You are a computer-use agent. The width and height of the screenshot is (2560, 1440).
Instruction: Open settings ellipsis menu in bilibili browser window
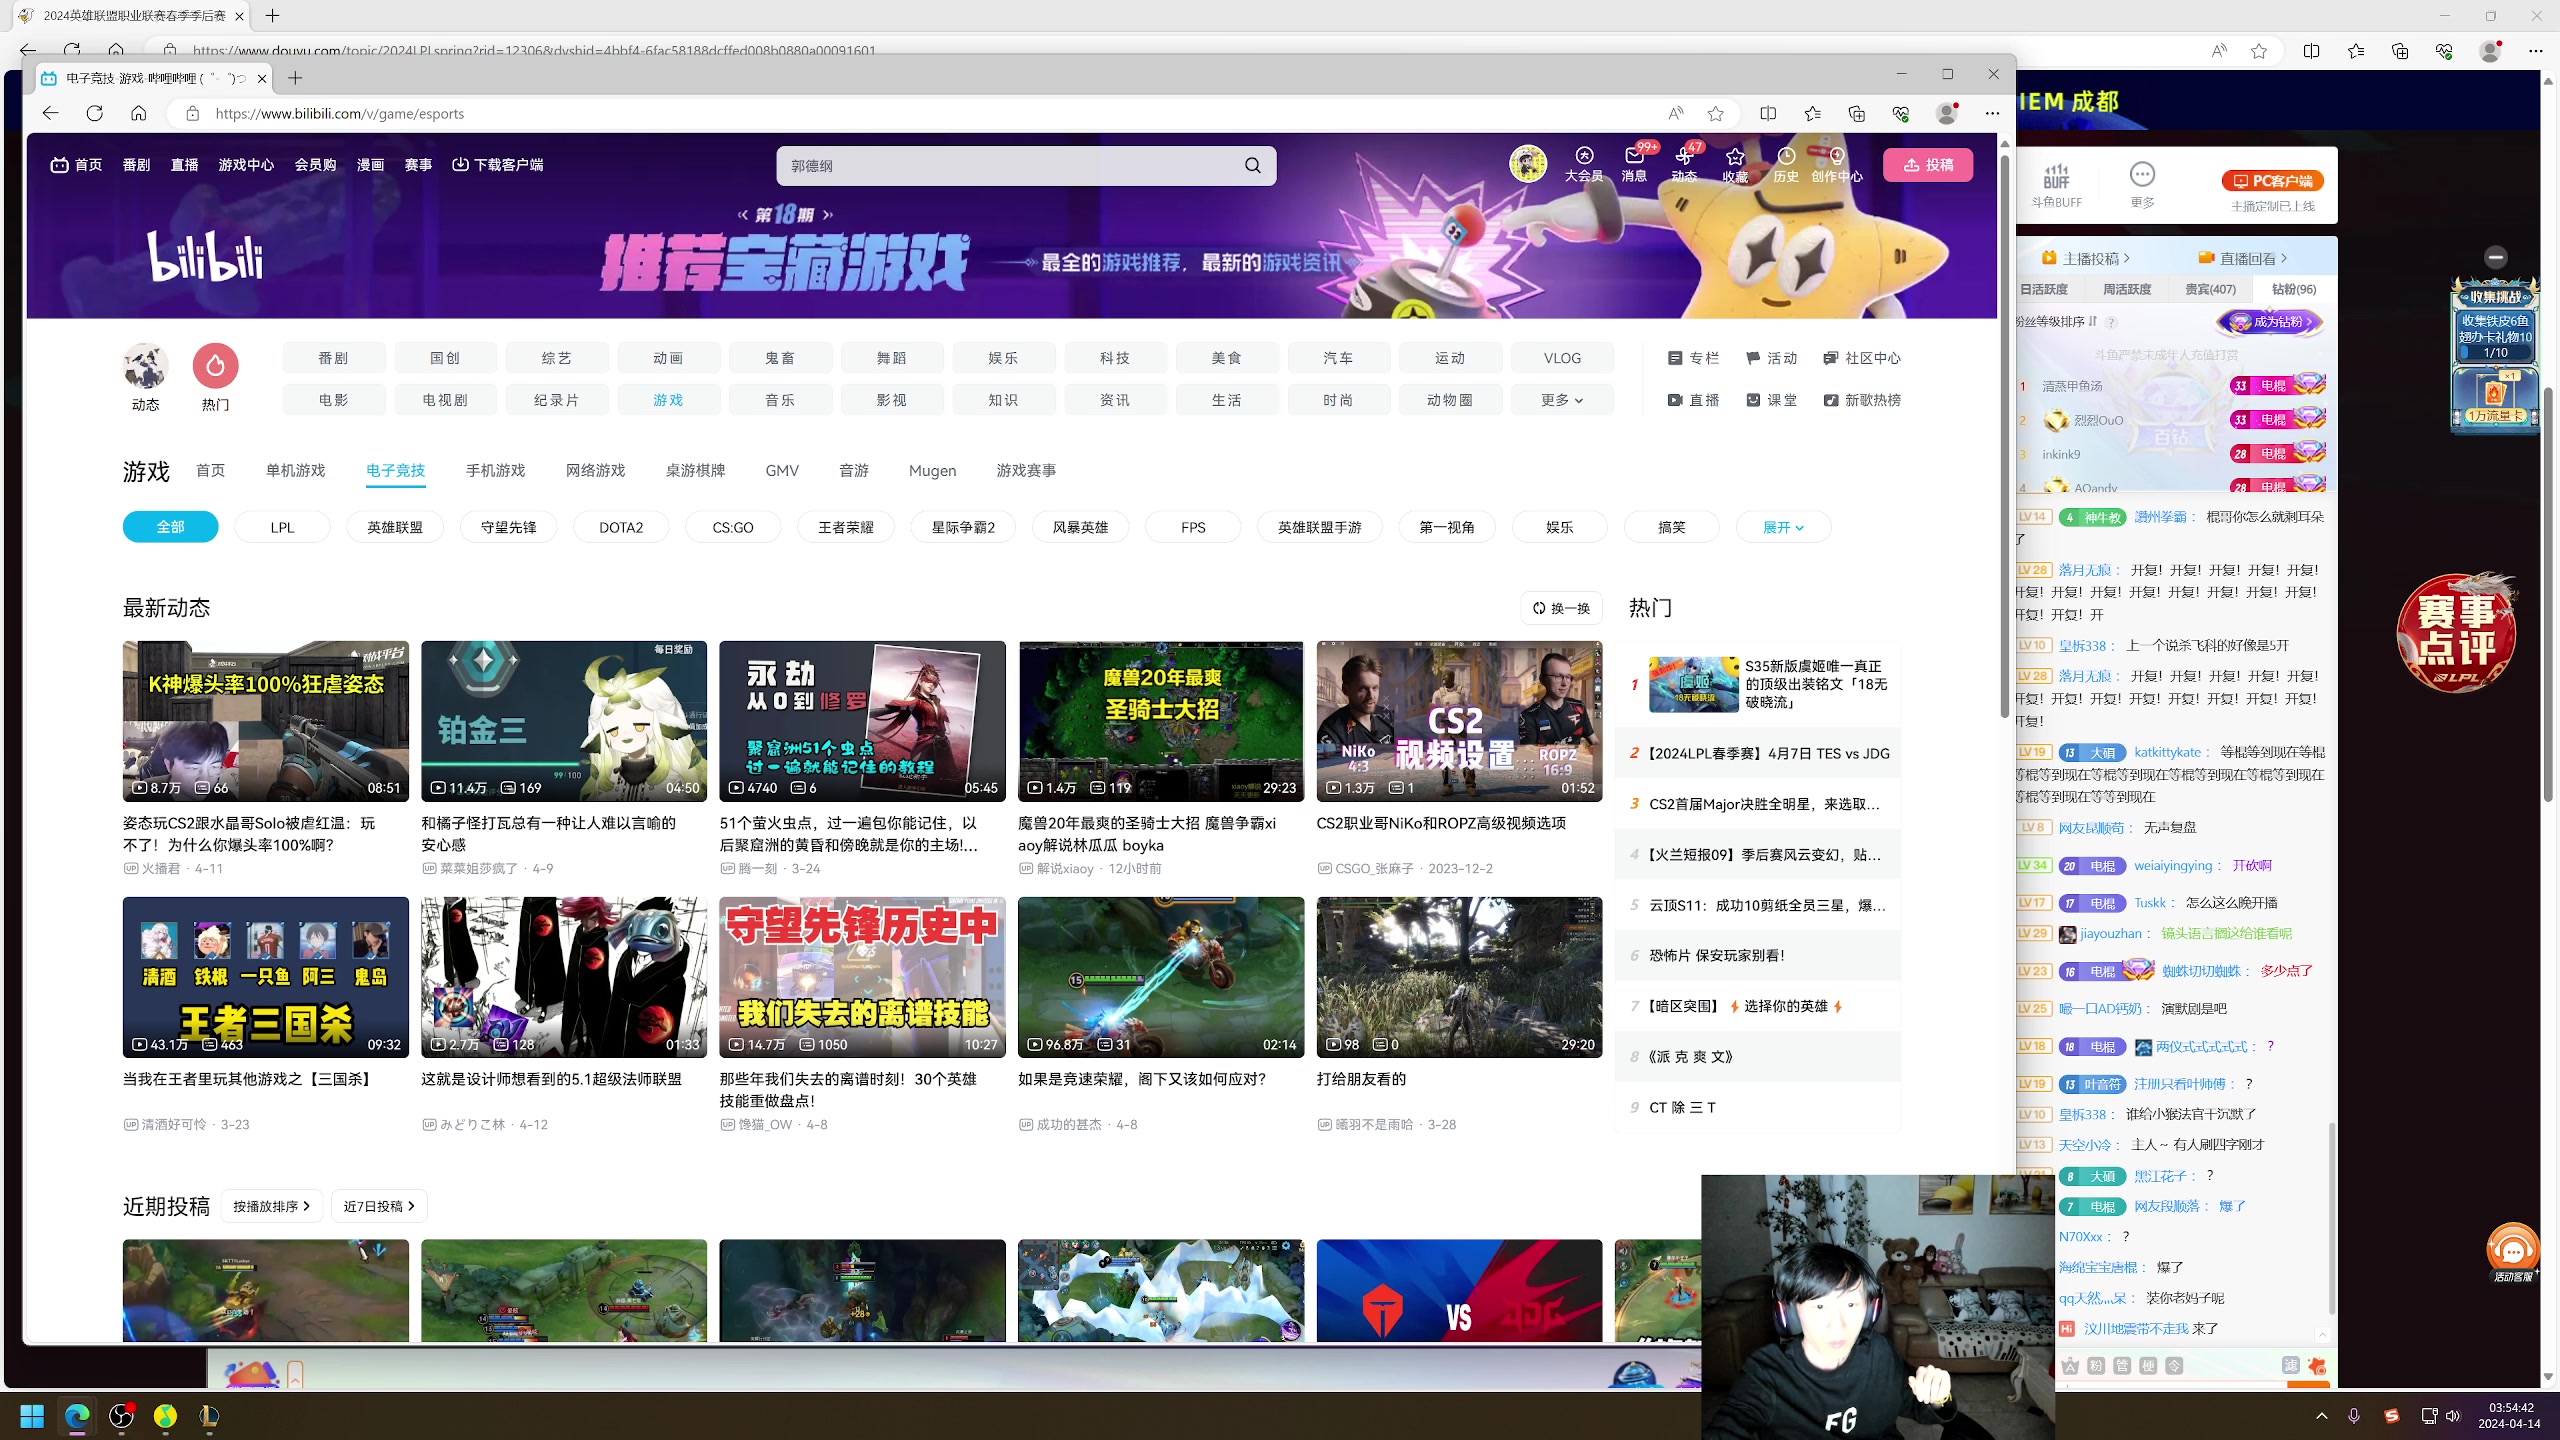[1992, 113]
